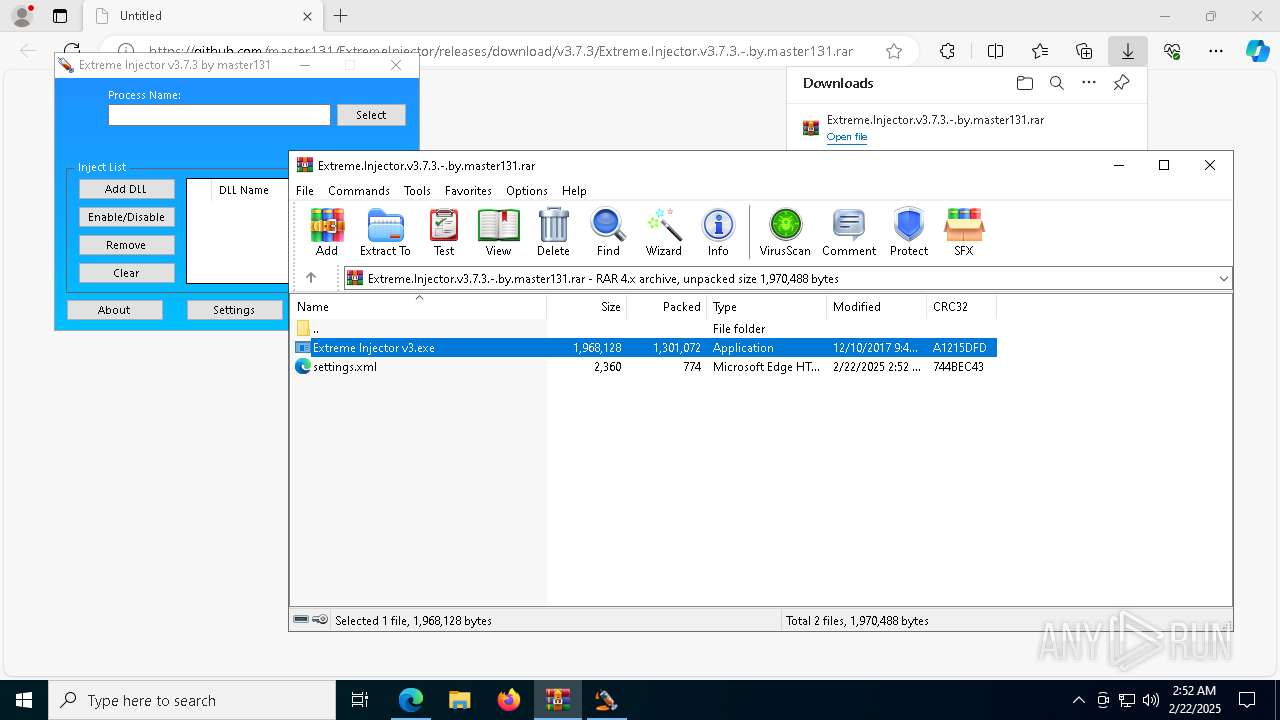
Task: Add page to favorites star icon
Action: coord(894,51)
